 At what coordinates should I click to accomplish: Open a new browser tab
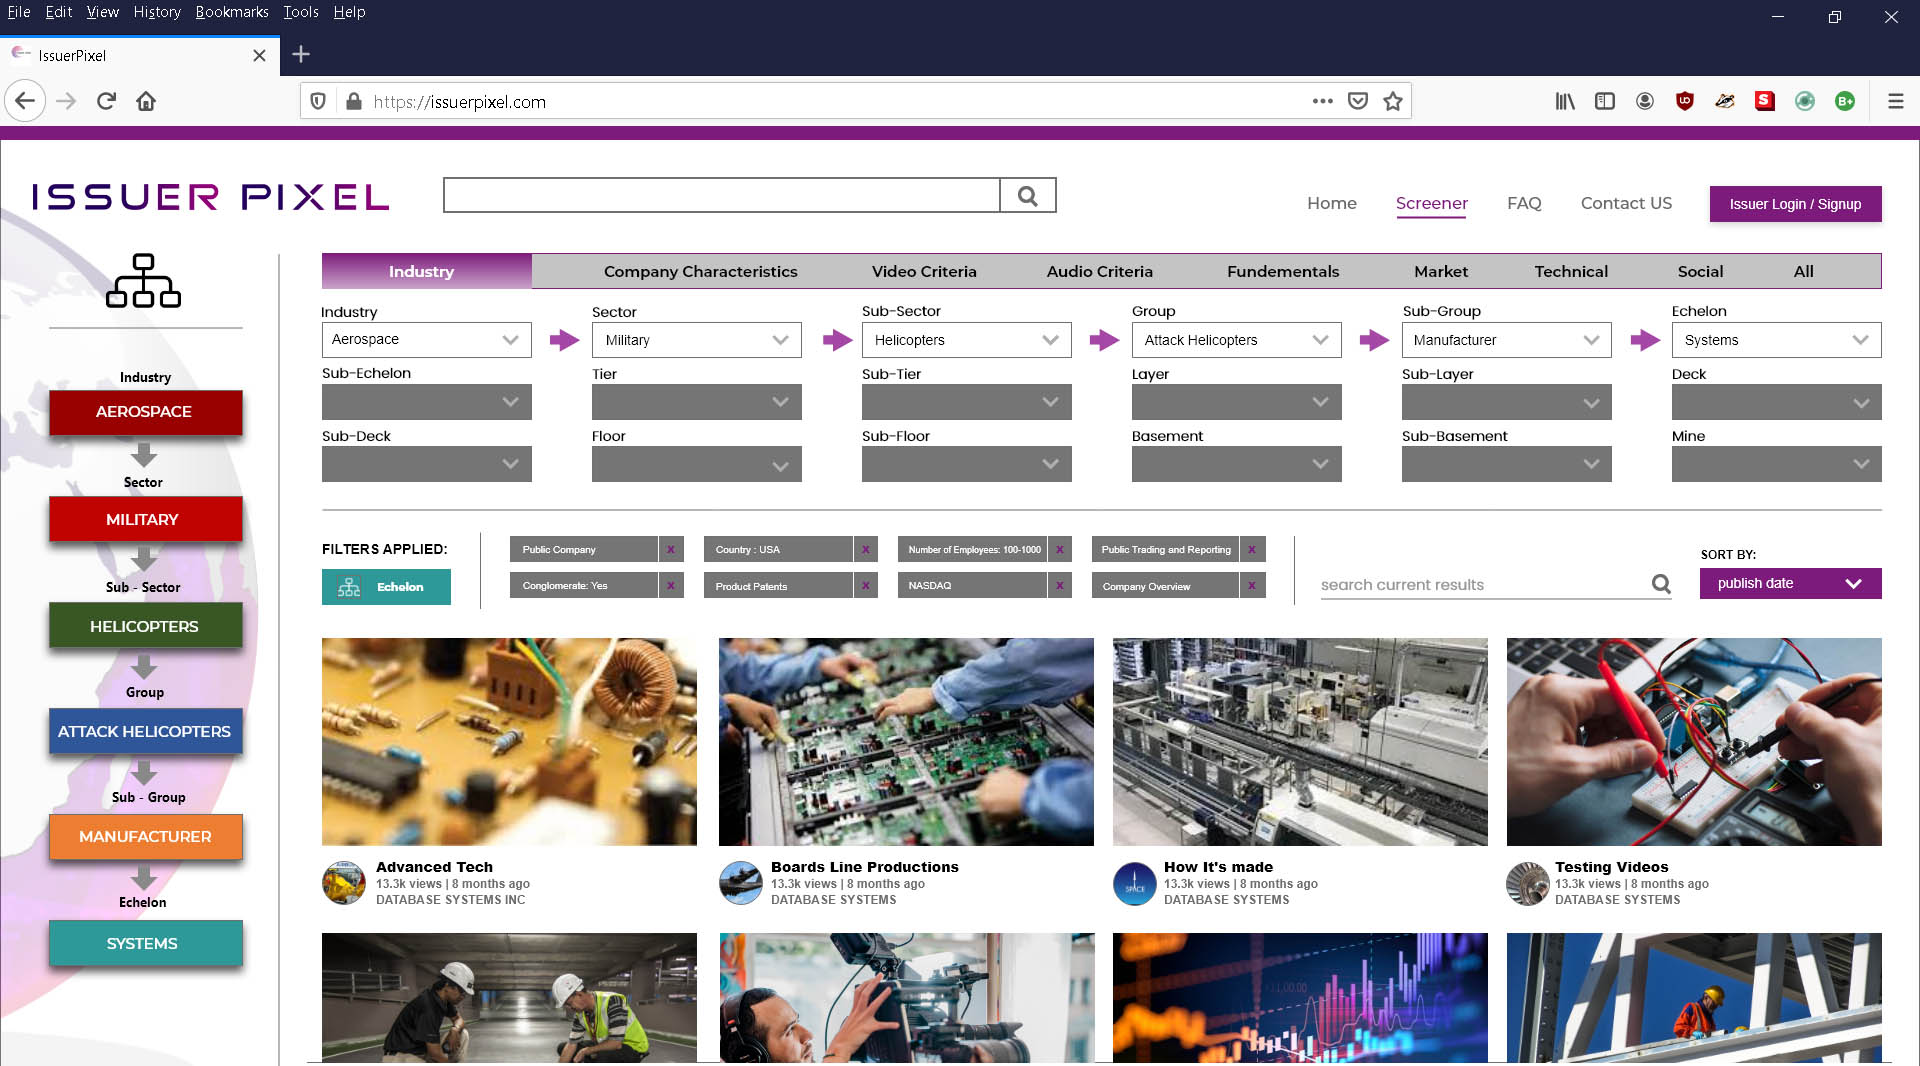pos(301,55)
